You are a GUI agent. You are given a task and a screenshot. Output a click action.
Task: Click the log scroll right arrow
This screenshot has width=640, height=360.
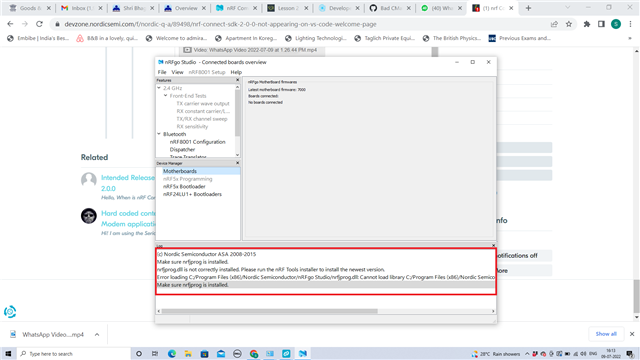point(493,311)
